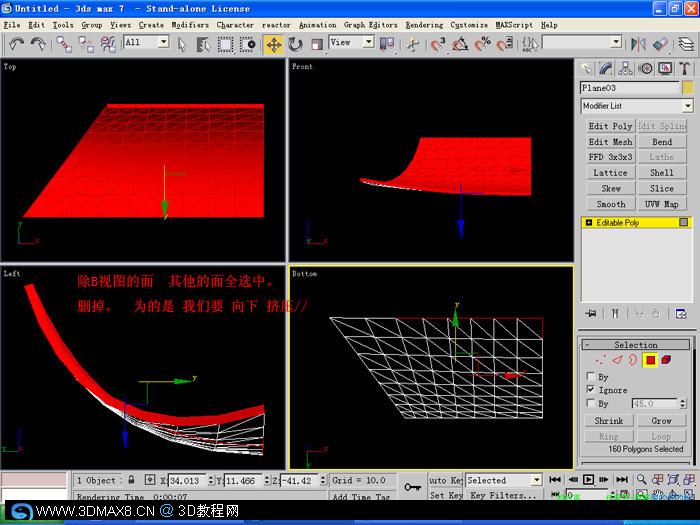Apply the Shell modifier button
This screenshot has height=525, width=700.
pyautogui.click(x=661, y=173)
